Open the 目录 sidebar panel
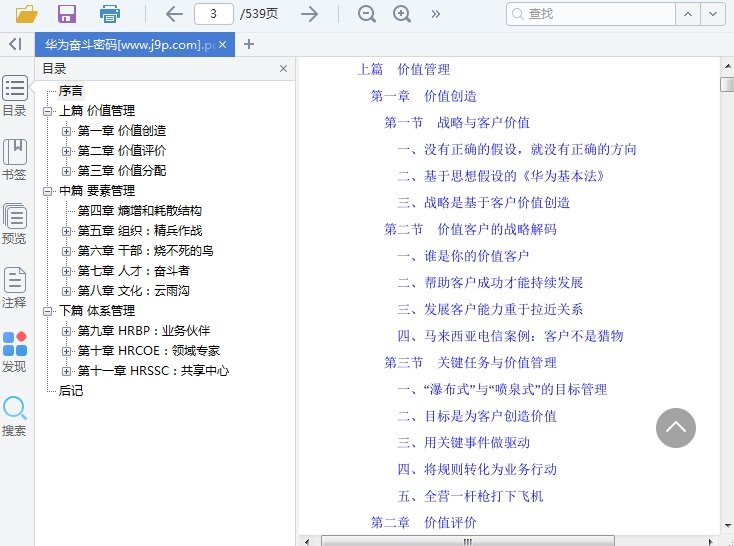Image resolution: width=734 pixels, height=546 pixels. pyautogui.click(x=15, y=96)
